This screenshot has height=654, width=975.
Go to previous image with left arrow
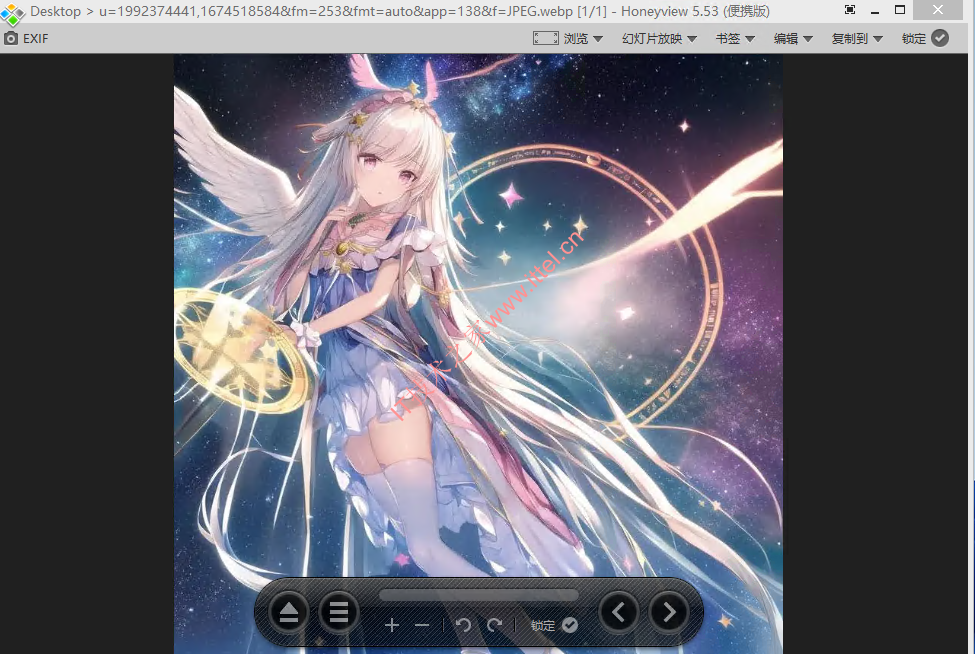(x=619, y=613)
